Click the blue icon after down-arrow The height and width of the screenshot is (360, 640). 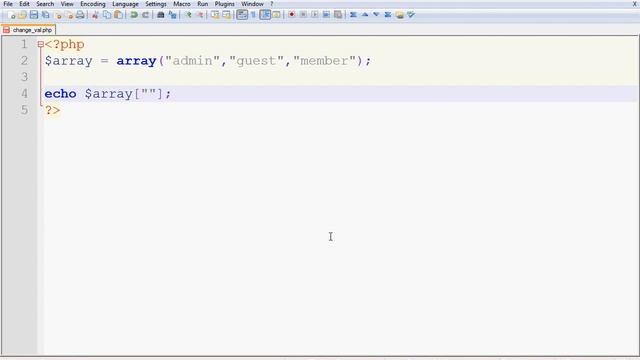(388, 15)
